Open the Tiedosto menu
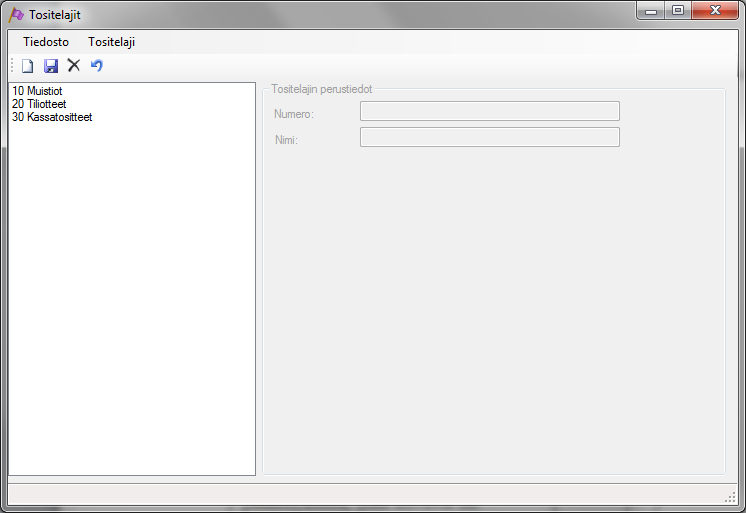Screen dimensions: 746x513 pos(46,42)
